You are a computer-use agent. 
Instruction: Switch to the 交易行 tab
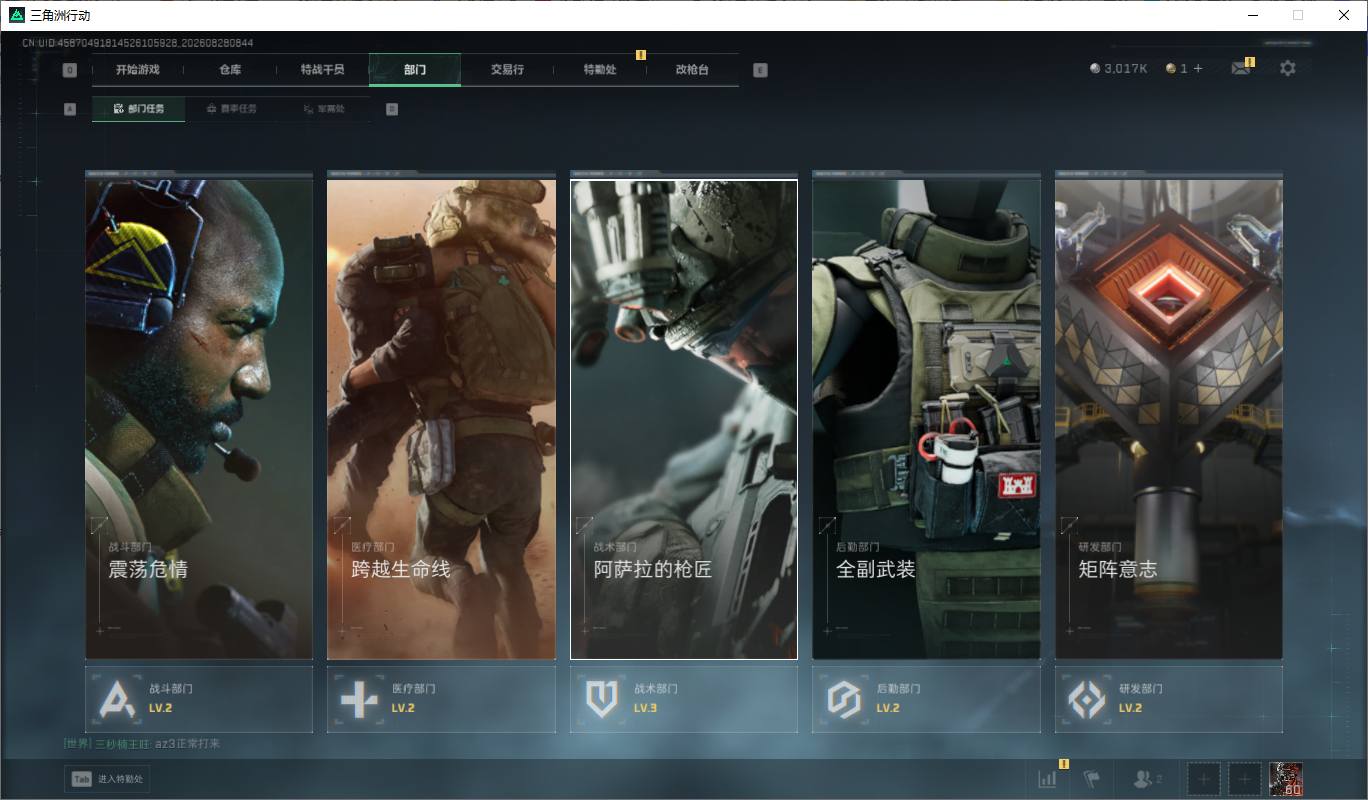point(507,70)
